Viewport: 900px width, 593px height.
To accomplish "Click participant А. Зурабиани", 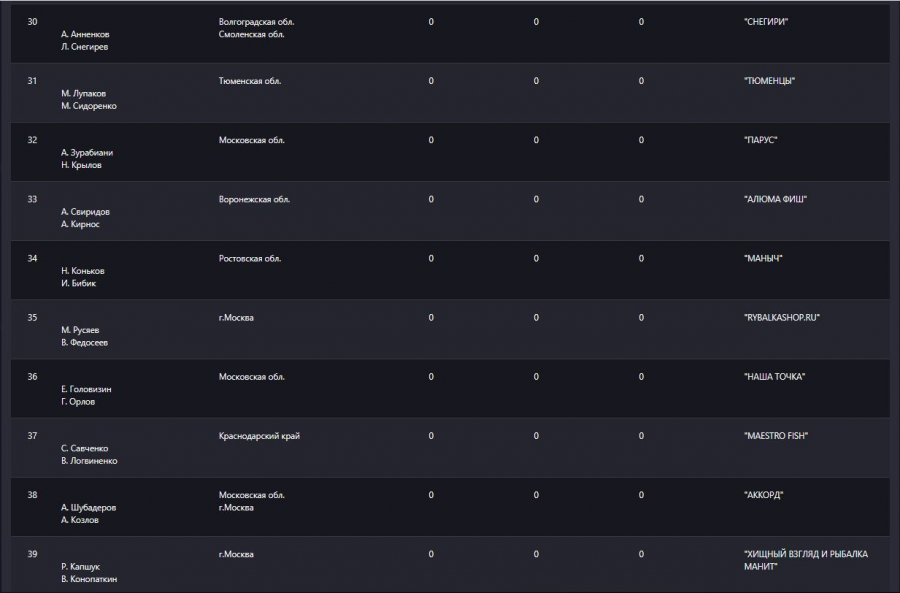I will (x=87, y=153).
